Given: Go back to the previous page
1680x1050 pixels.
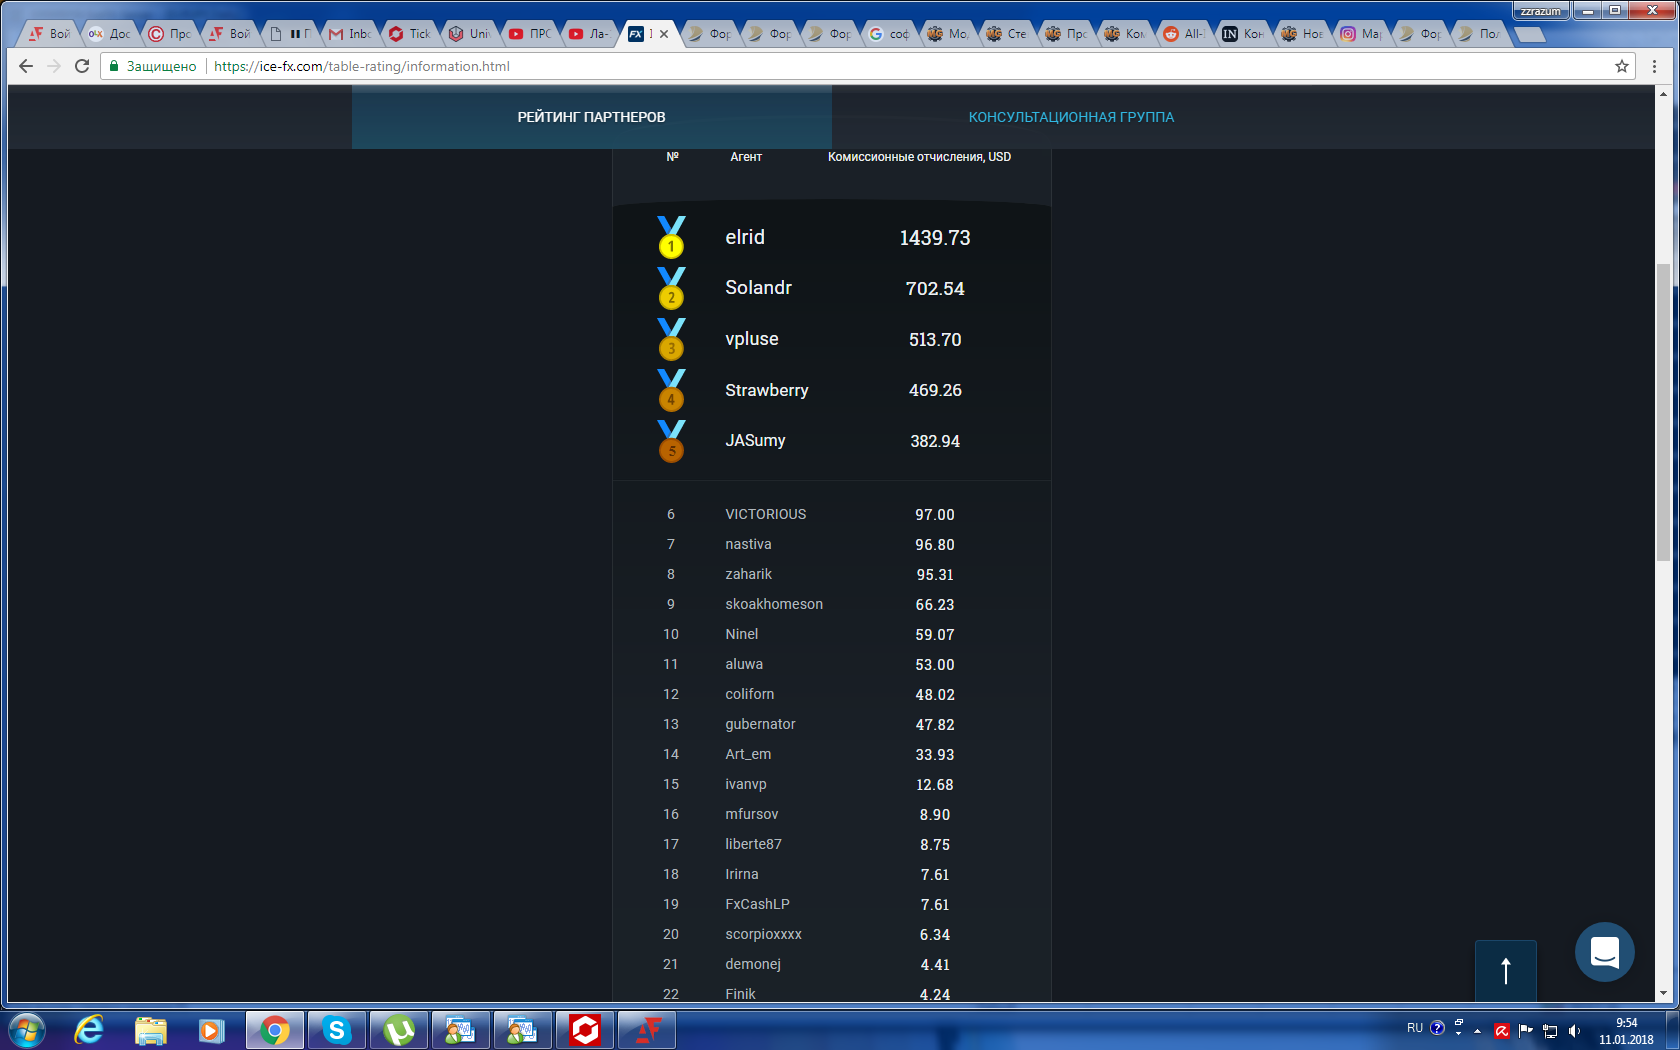Looking at the screenshot, I should tap(26, 66).
